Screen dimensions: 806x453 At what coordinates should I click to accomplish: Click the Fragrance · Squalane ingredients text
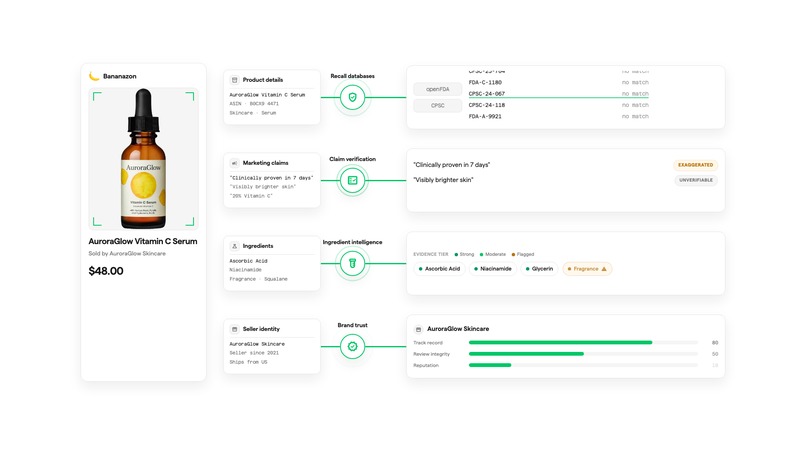click(259, 279)
